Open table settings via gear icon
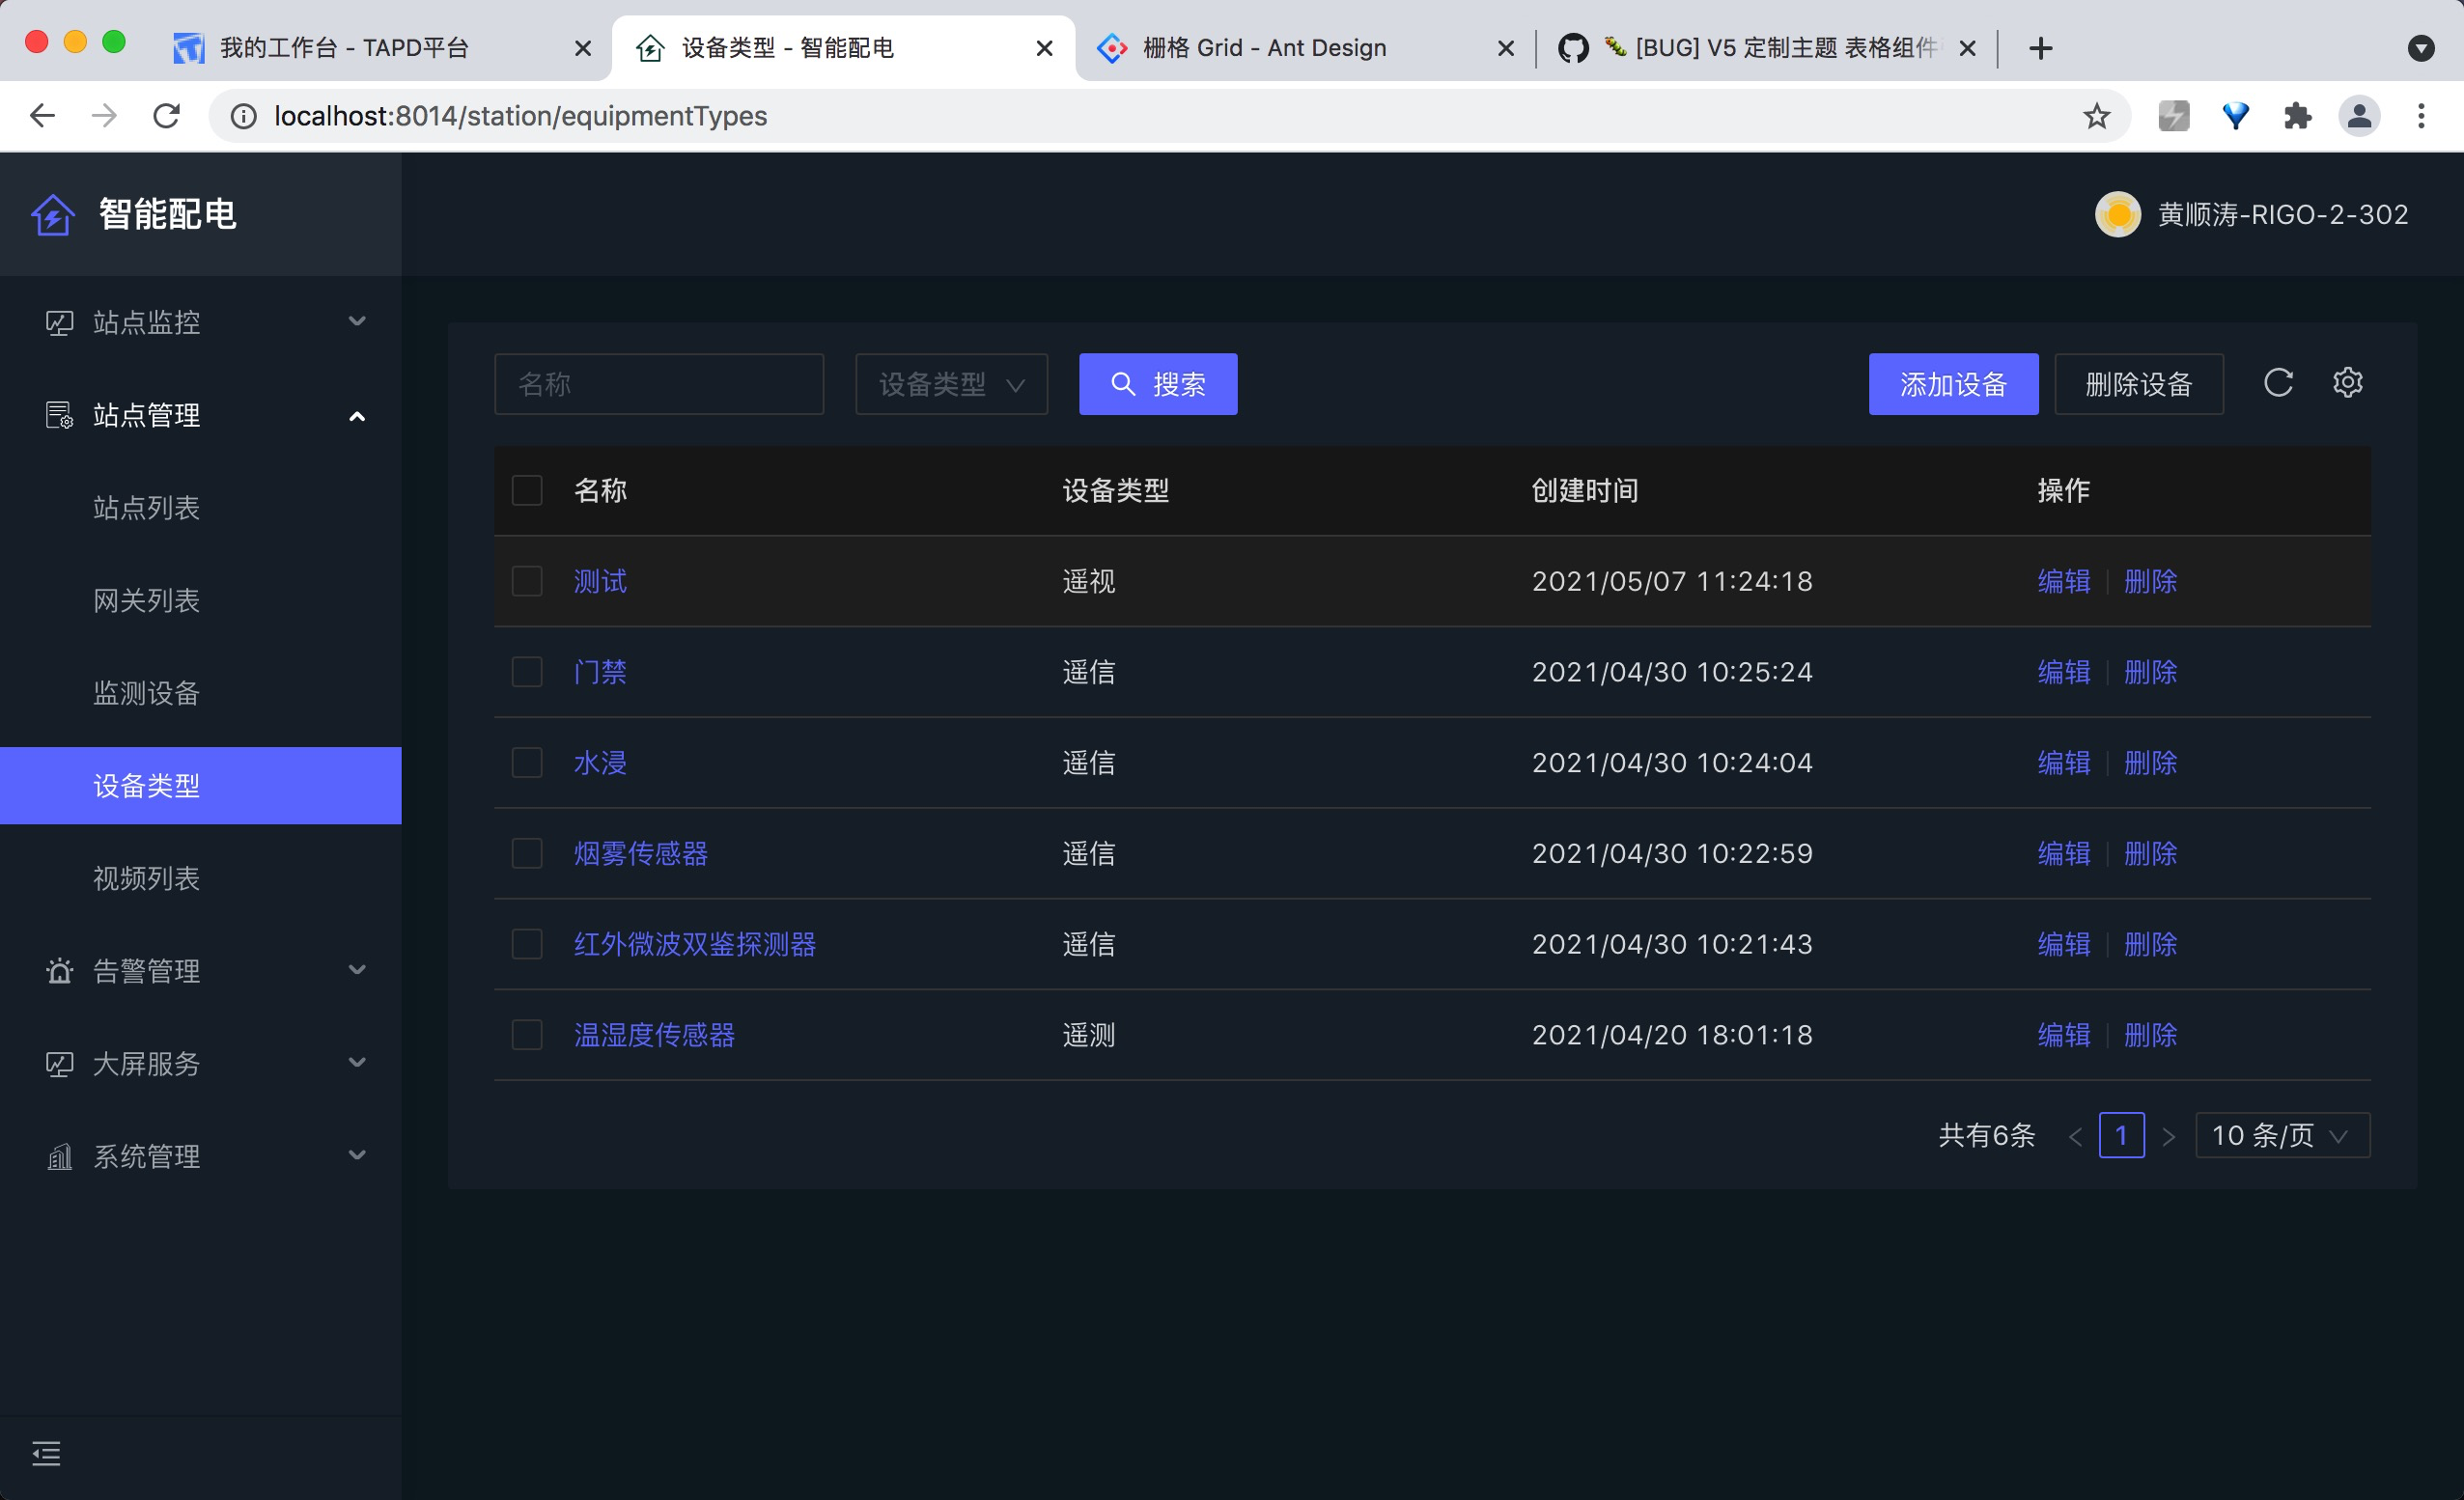The width and height of the screenshot is (2464, 1500). tap(2348, 382)
